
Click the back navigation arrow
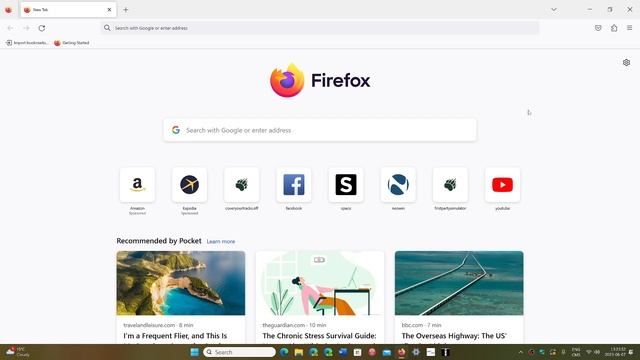tap(10, 28)
